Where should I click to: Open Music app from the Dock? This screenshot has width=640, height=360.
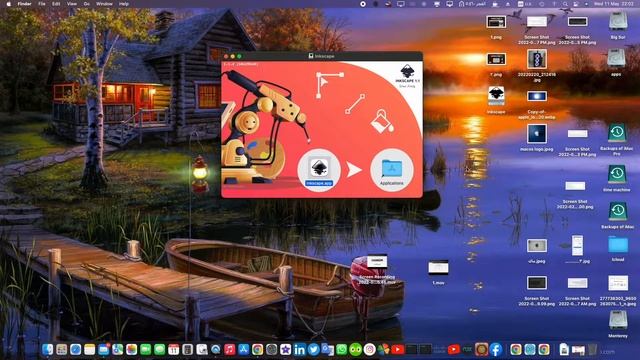tap(230, 349)
